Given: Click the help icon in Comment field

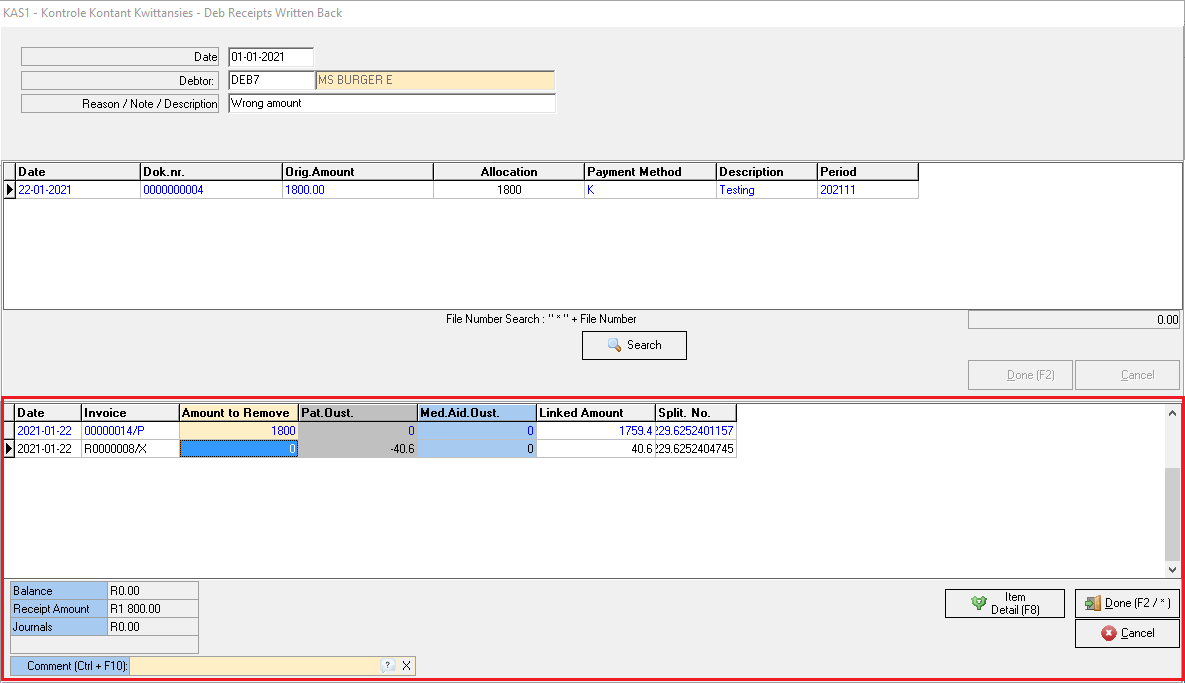Looking at the screenshot, I should click(388, 666).
